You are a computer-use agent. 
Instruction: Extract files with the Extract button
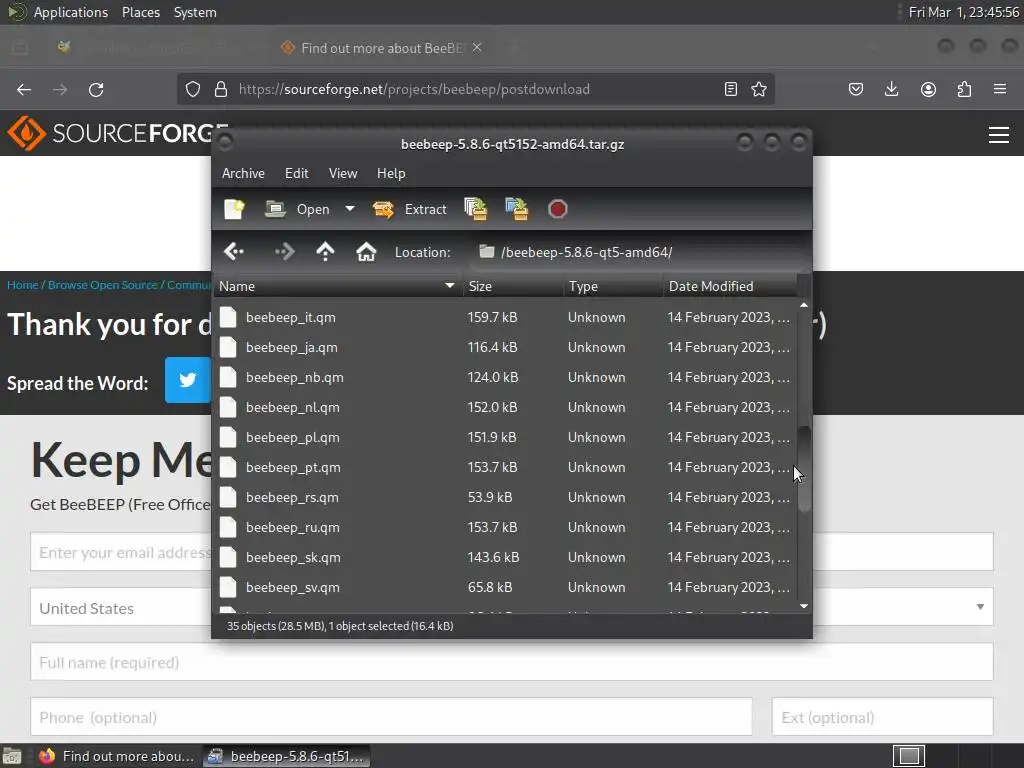click(409, 209)
